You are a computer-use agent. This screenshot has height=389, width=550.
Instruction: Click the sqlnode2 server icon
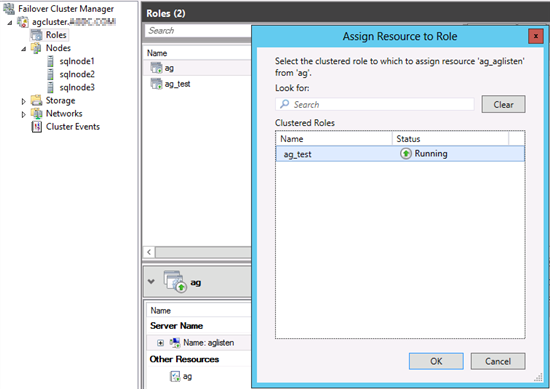point(51,74)
